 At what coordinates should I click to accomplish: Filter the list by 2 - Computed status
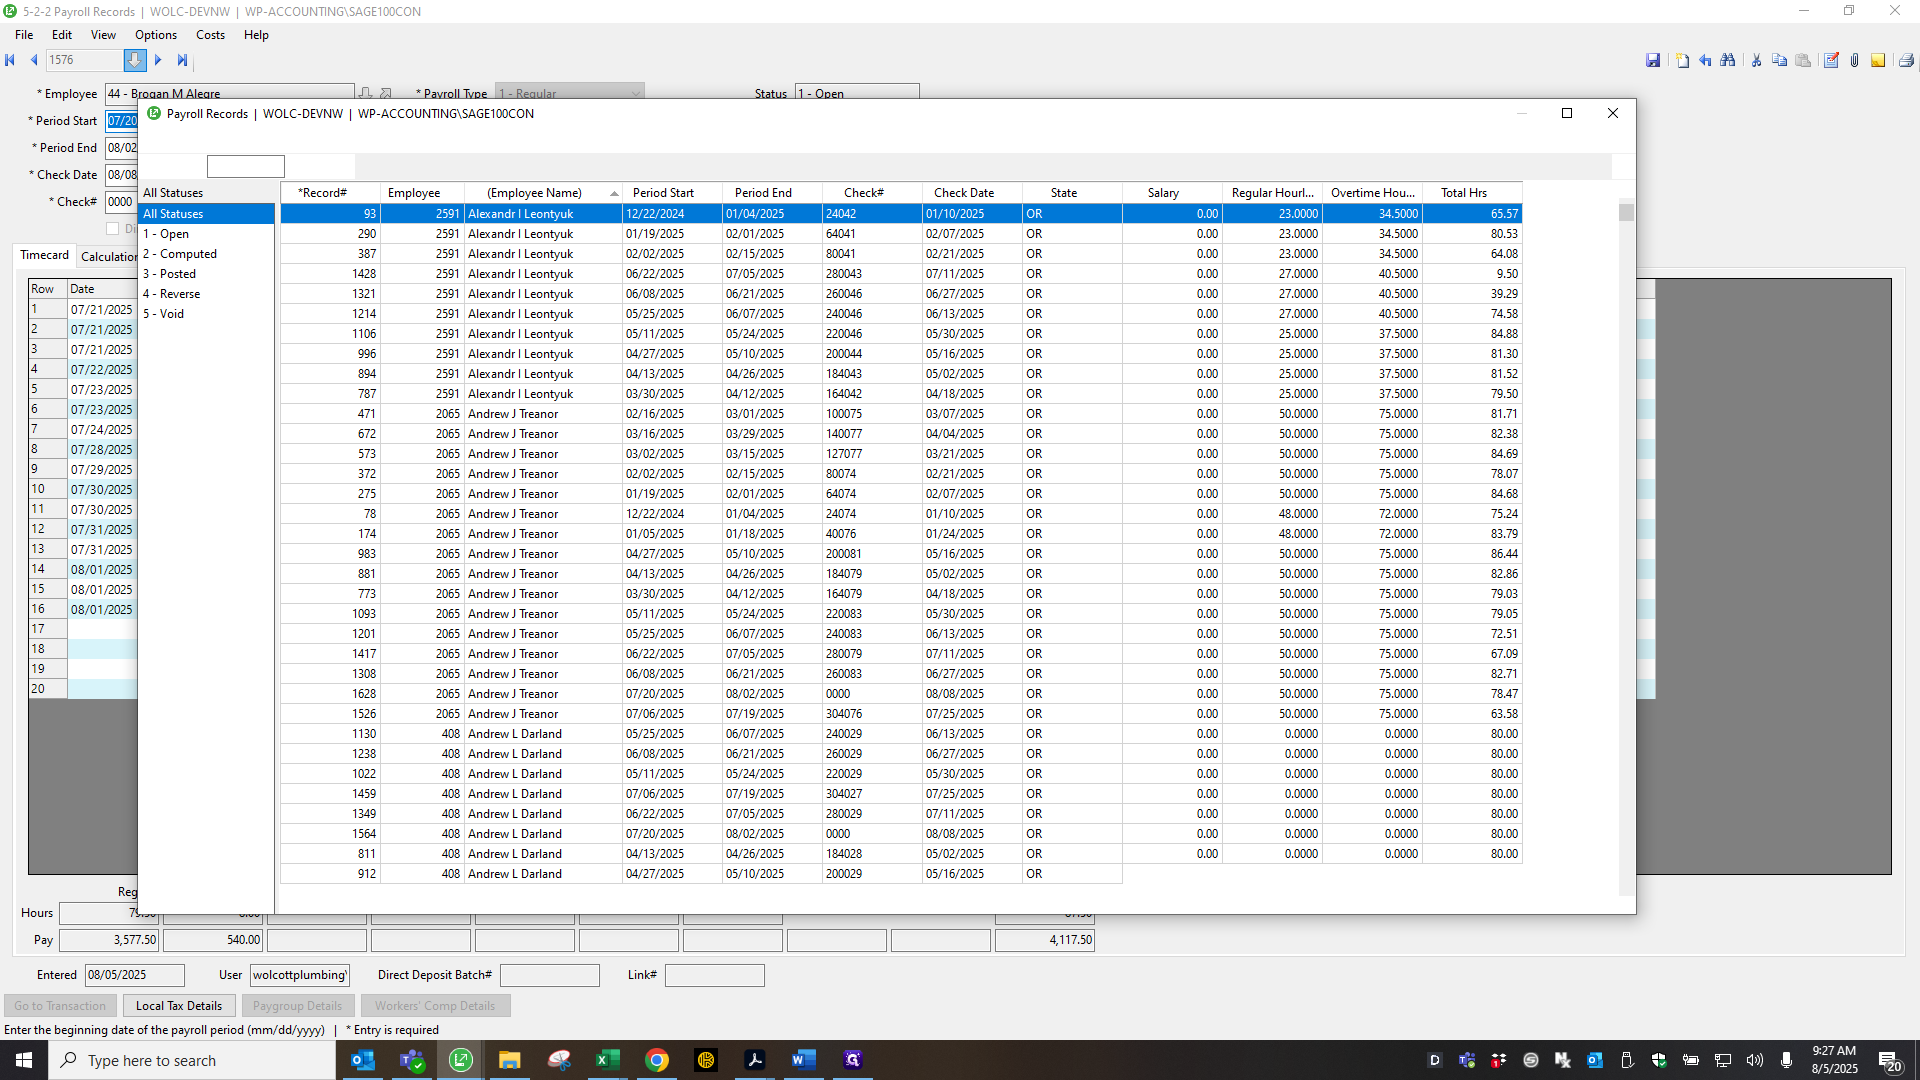coord(206,254)
